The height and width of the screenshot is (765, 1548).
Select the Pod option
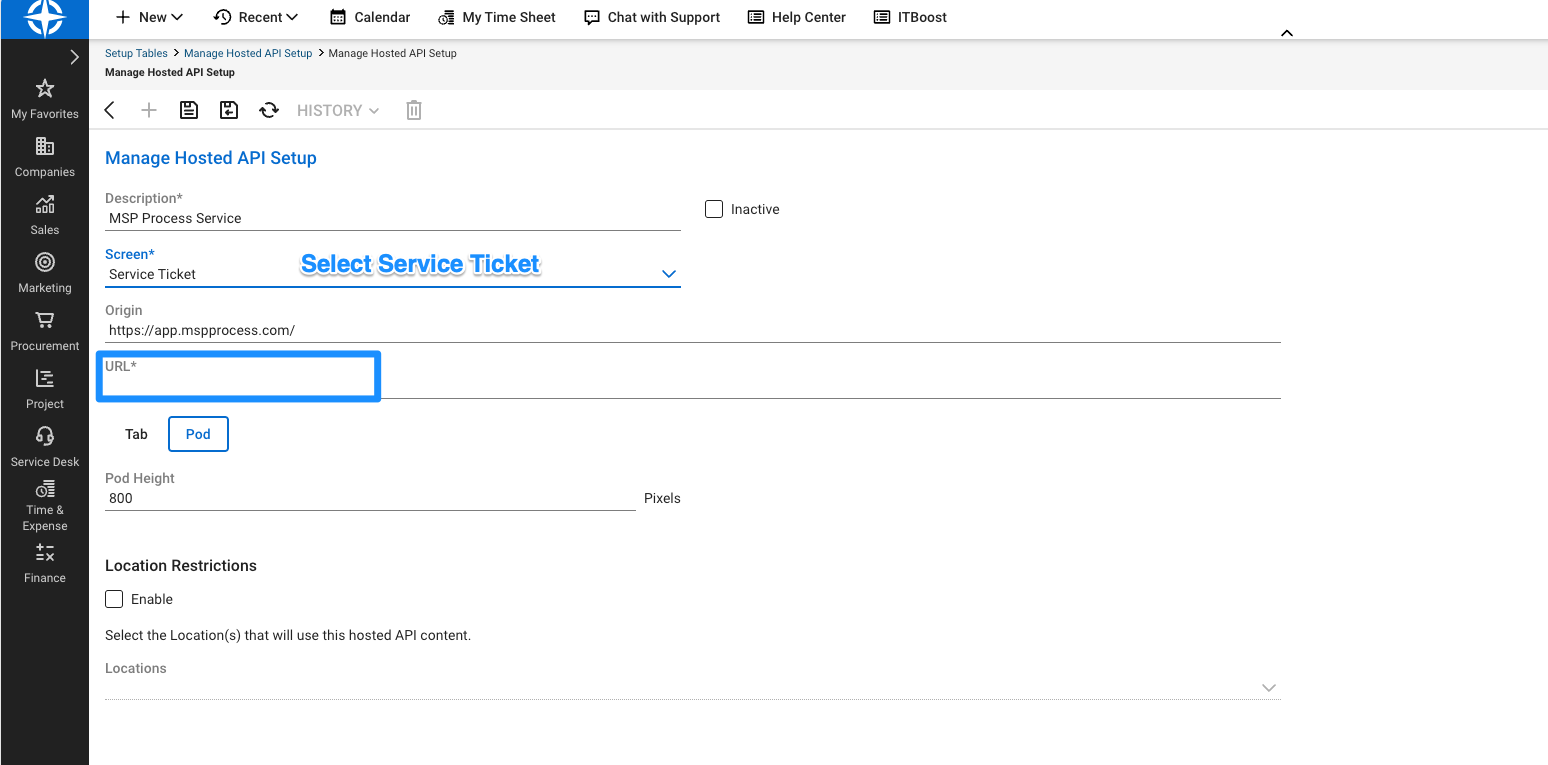(198, 434)
